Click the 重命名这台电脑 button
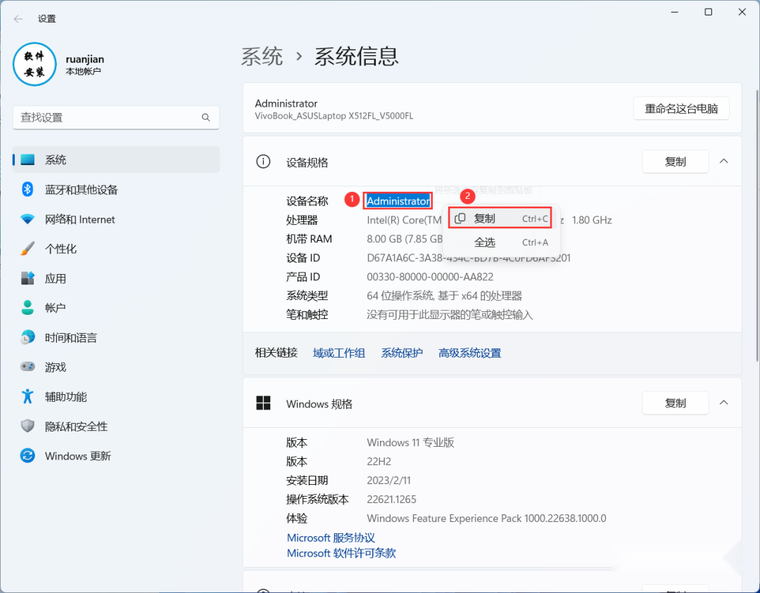This screenshot has height=593, width=760. (681, 109)
